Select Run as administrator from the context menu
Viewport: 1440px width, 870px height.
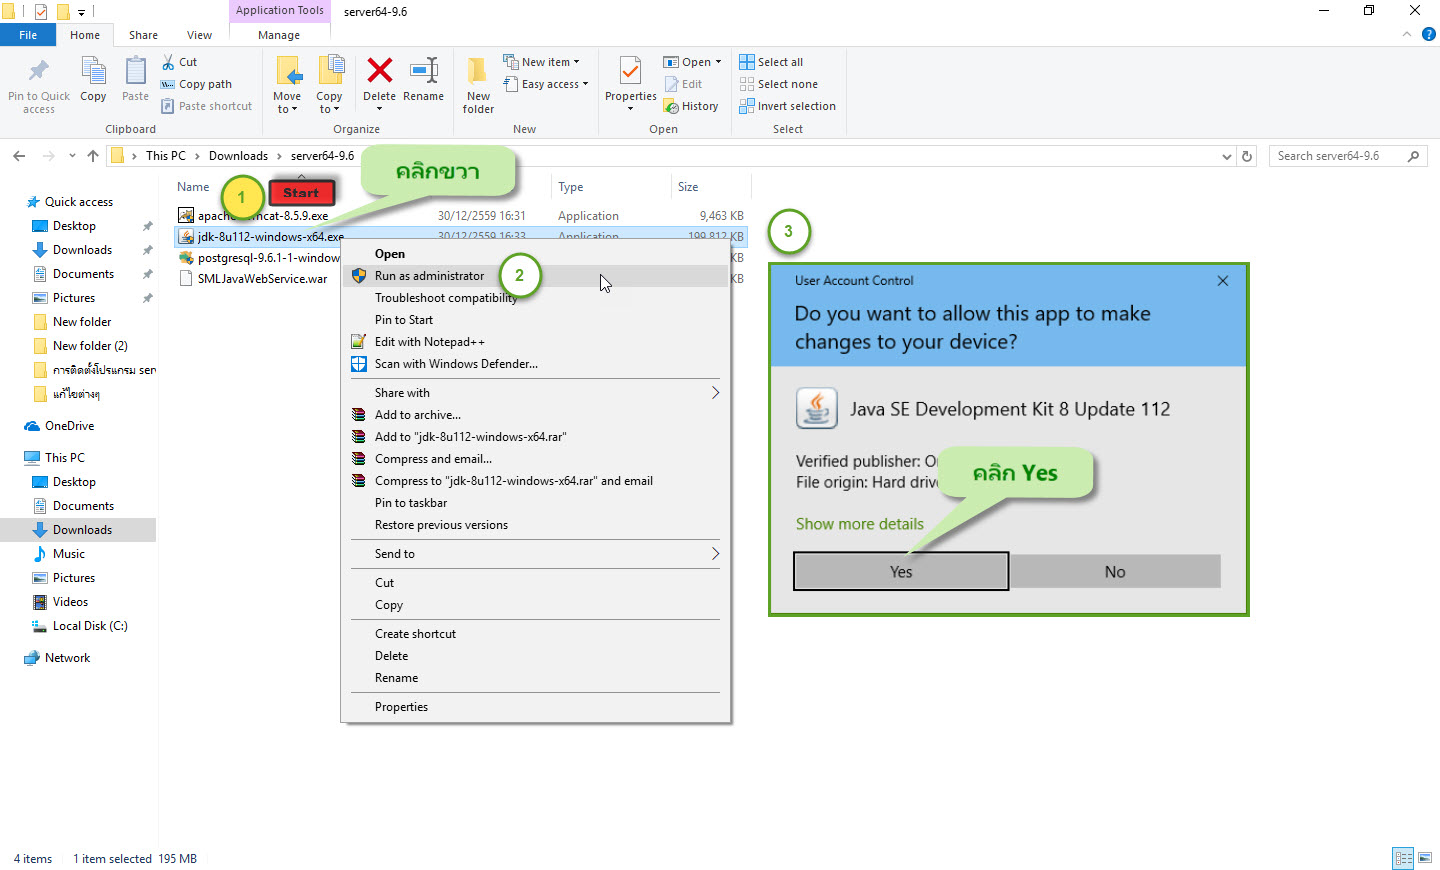430,275
